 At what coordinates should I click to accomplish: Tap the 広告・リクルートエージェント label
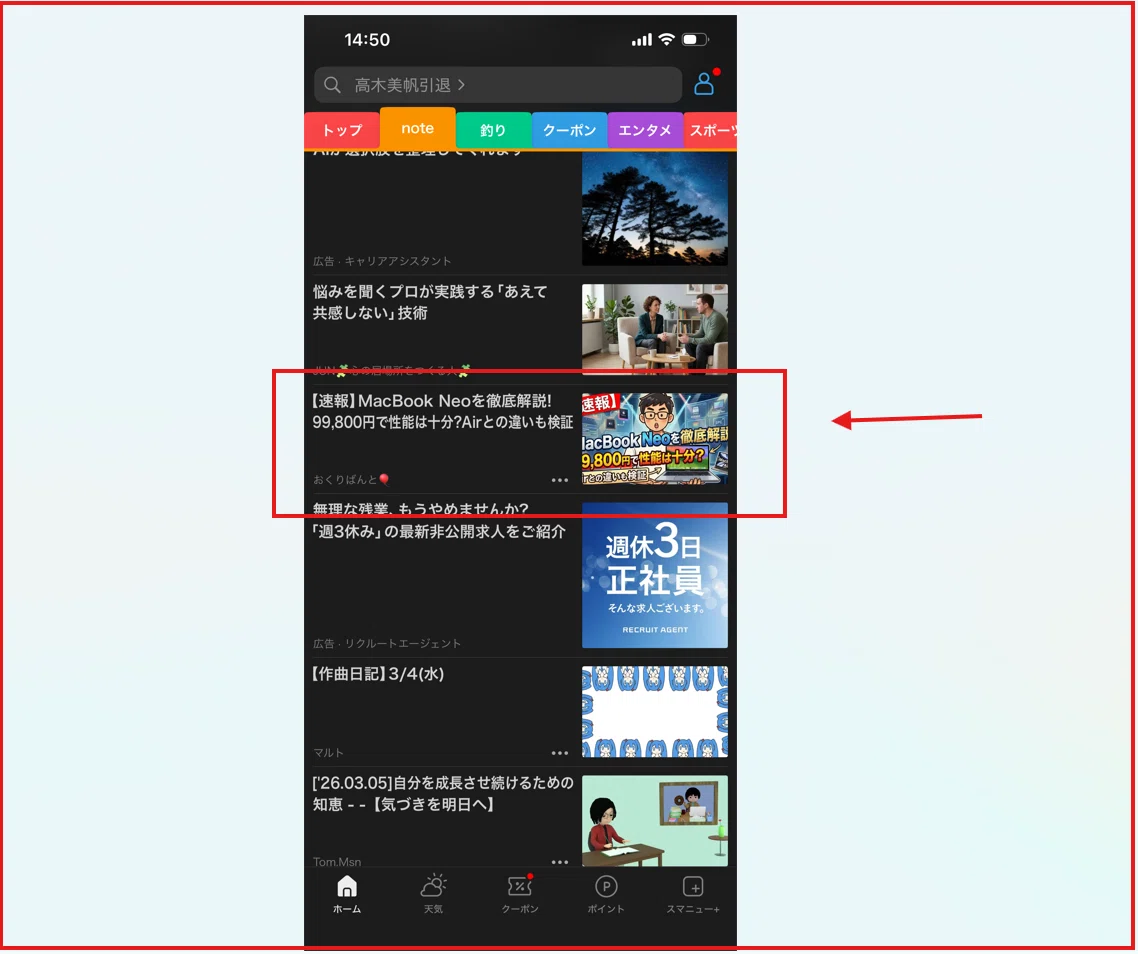[x=387, y=644]
